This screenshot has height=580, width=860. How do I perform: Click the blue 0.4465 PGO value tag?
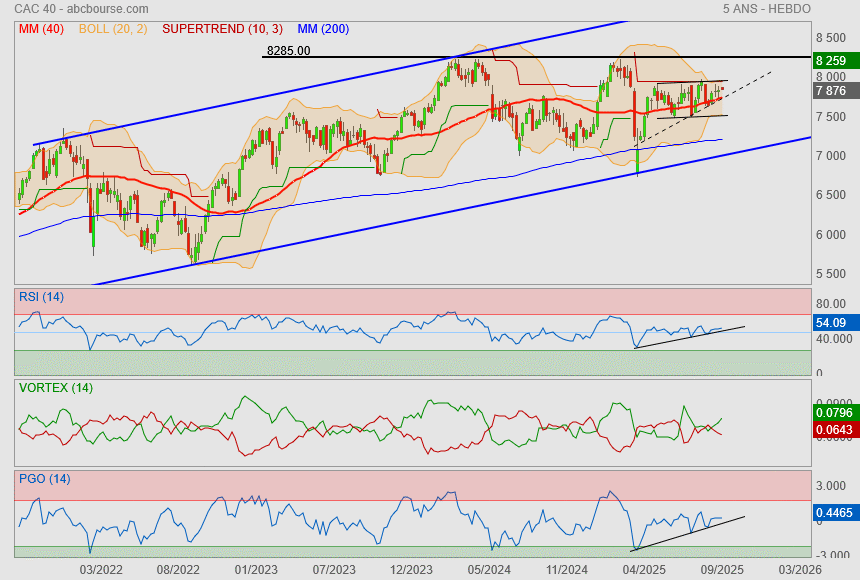pyautogui.click(x=833, y=512)
